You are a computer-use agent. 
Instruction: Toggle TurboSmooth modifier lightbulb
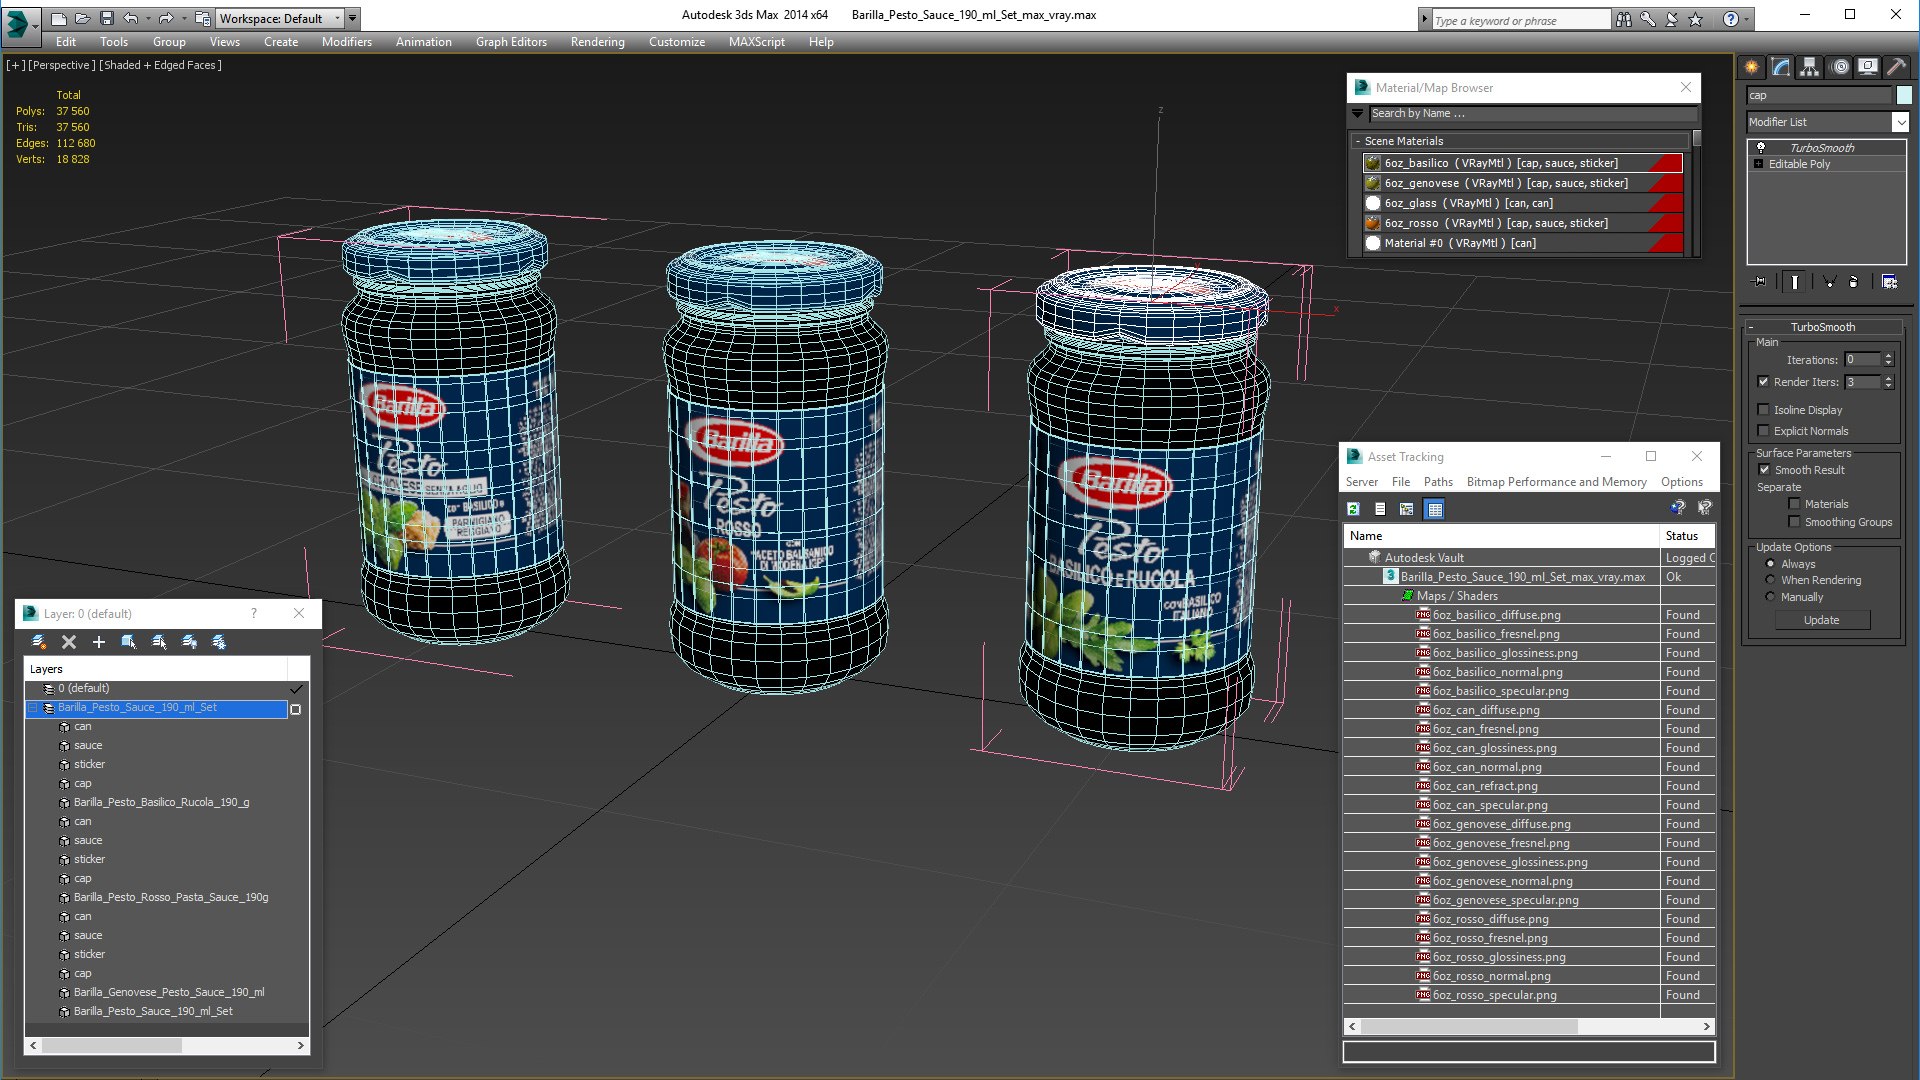click(x=1761, y=147)
